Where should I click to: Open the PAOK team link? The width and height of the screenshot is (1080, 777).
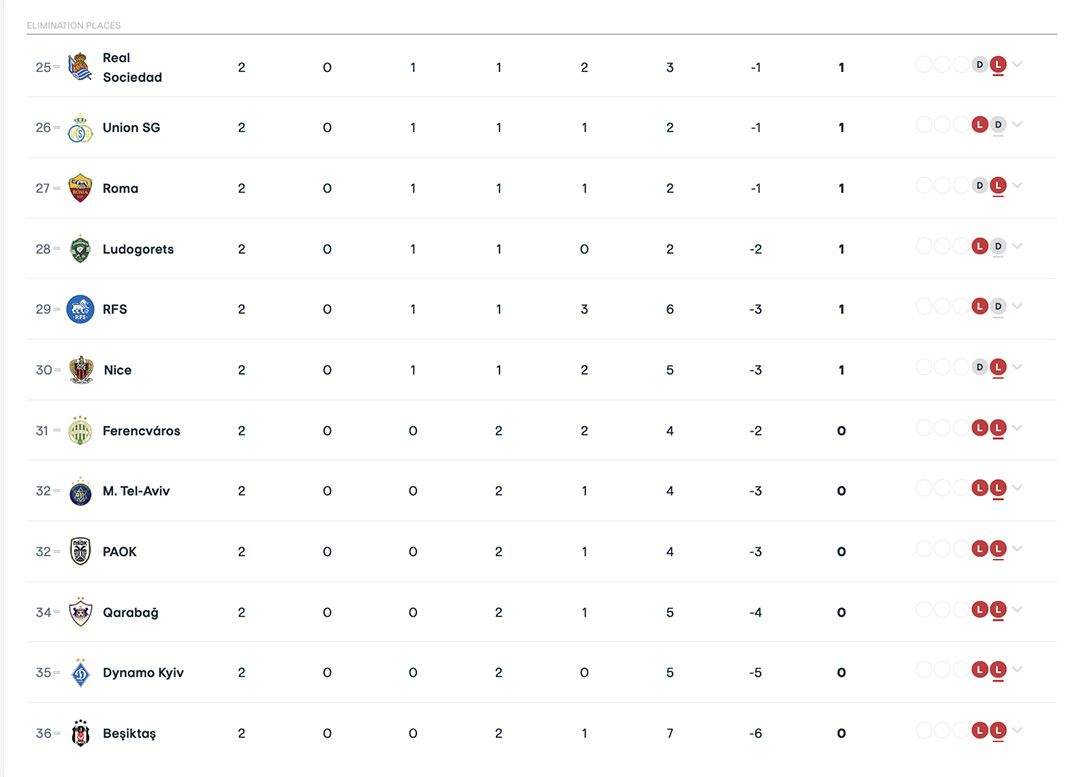pos(120,552)
